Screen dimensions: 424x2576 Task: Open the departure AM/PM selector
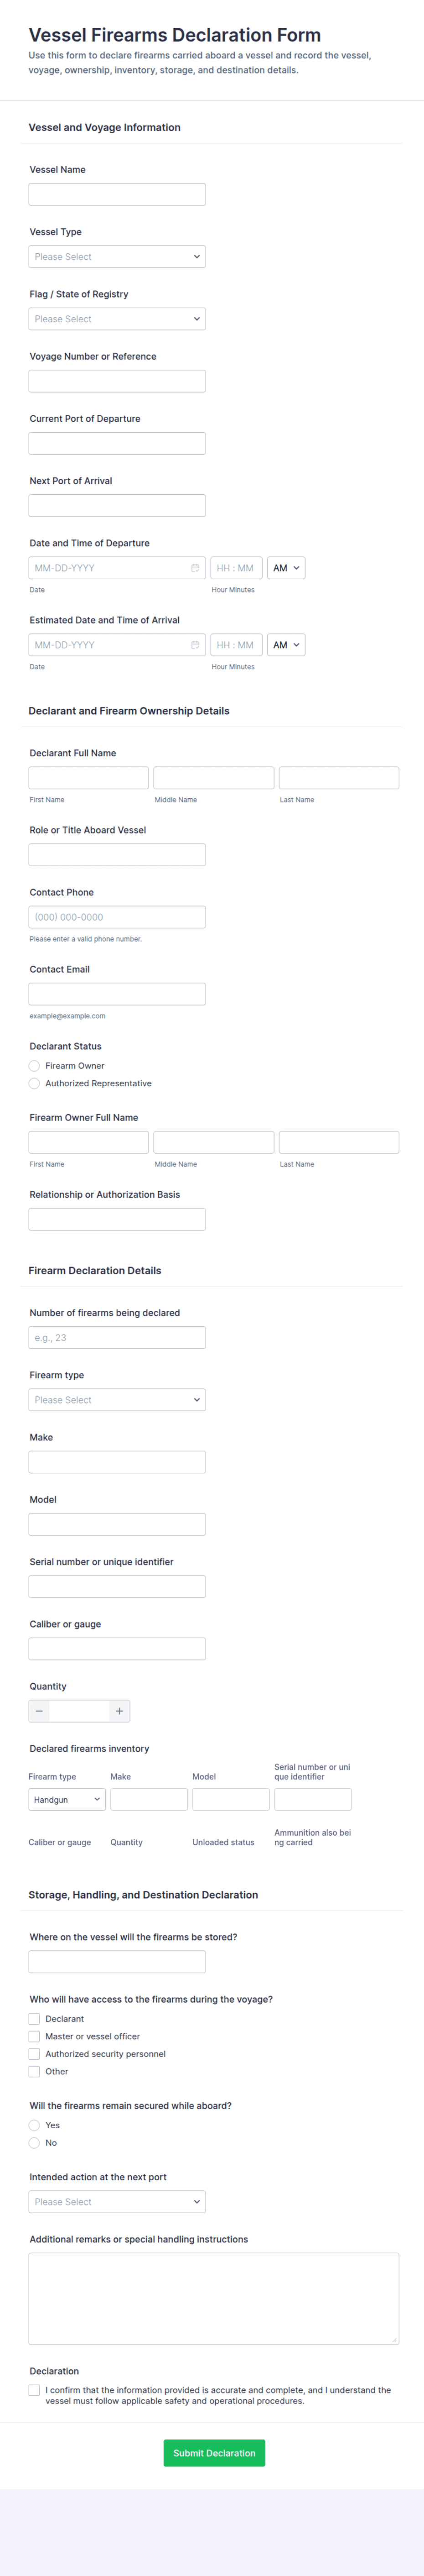[286, 568]
